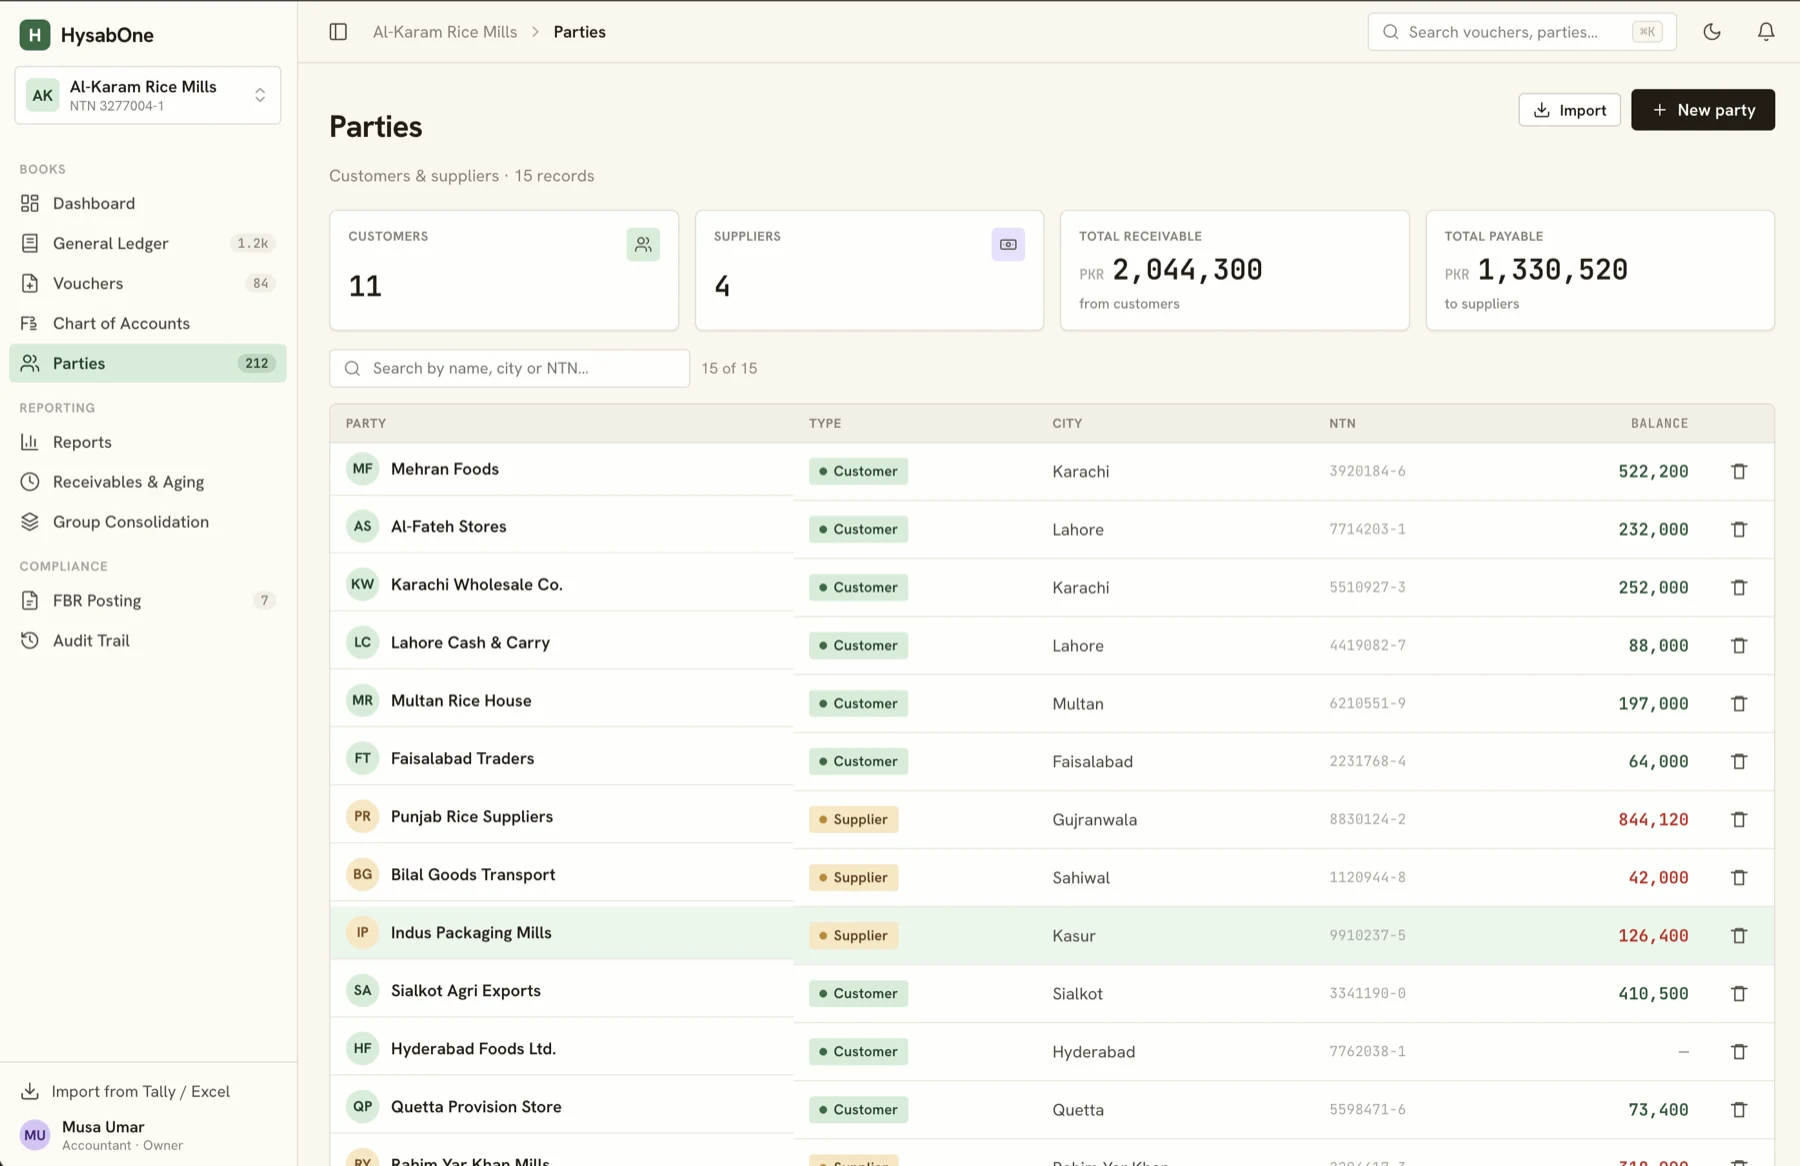Select Multan Rice House party name

tap(461, 700)
